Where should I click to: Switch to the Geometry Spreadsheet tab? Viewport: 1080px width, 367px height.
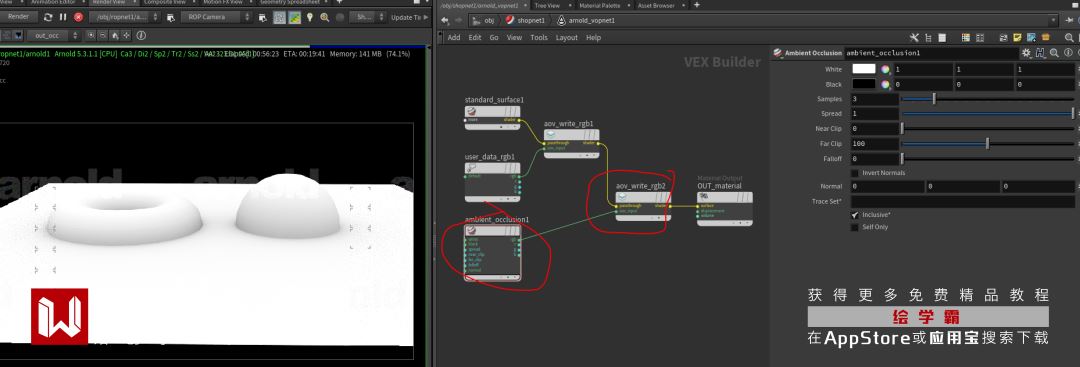[x=290, y=3]
